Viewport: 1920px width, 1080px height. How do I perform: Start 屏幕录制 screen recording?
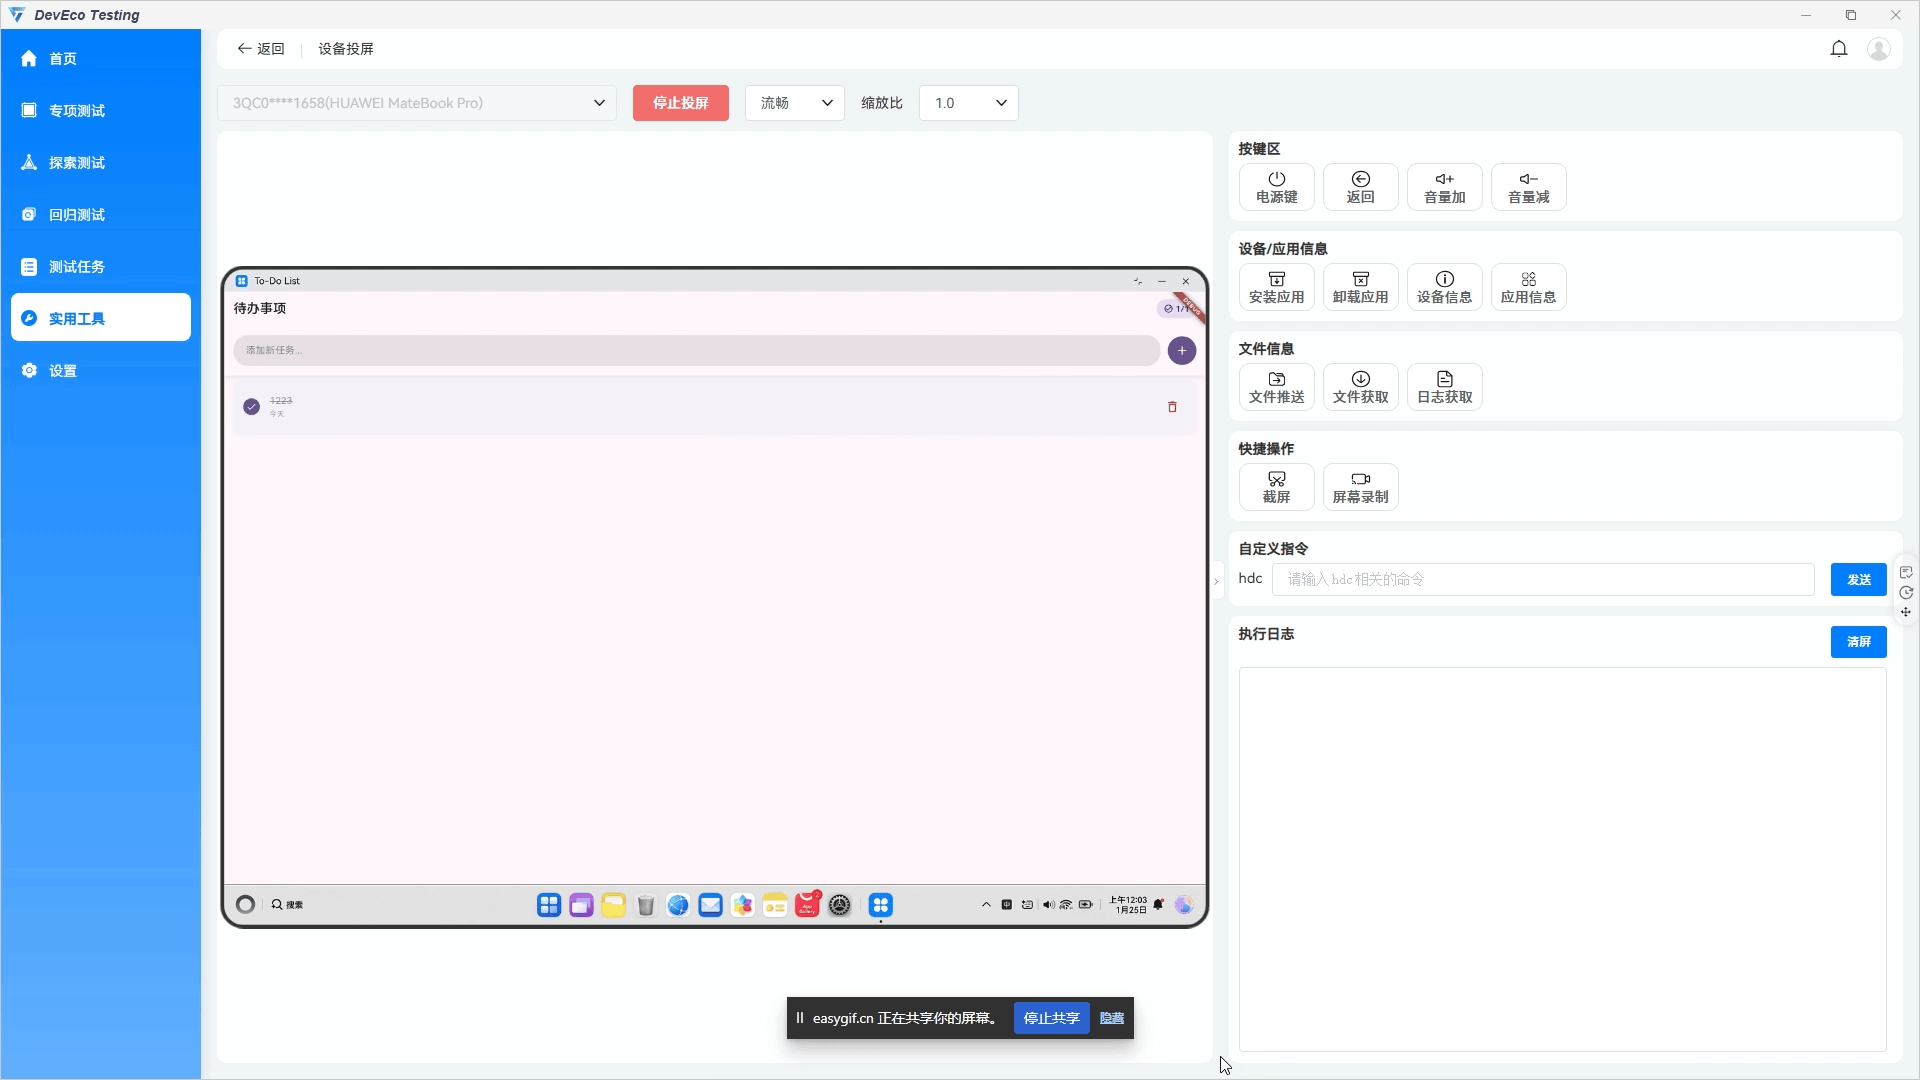(1360, 487)
